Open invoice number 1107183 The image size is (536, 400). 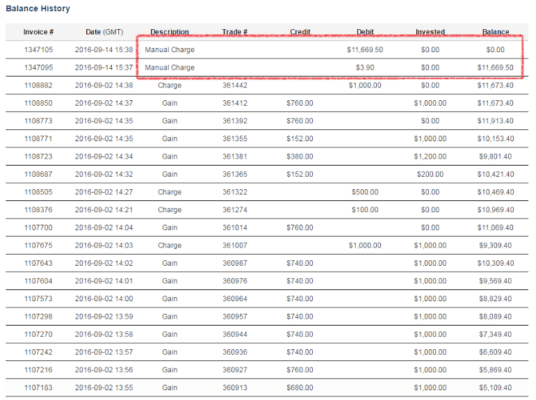(x=38, y=387)
